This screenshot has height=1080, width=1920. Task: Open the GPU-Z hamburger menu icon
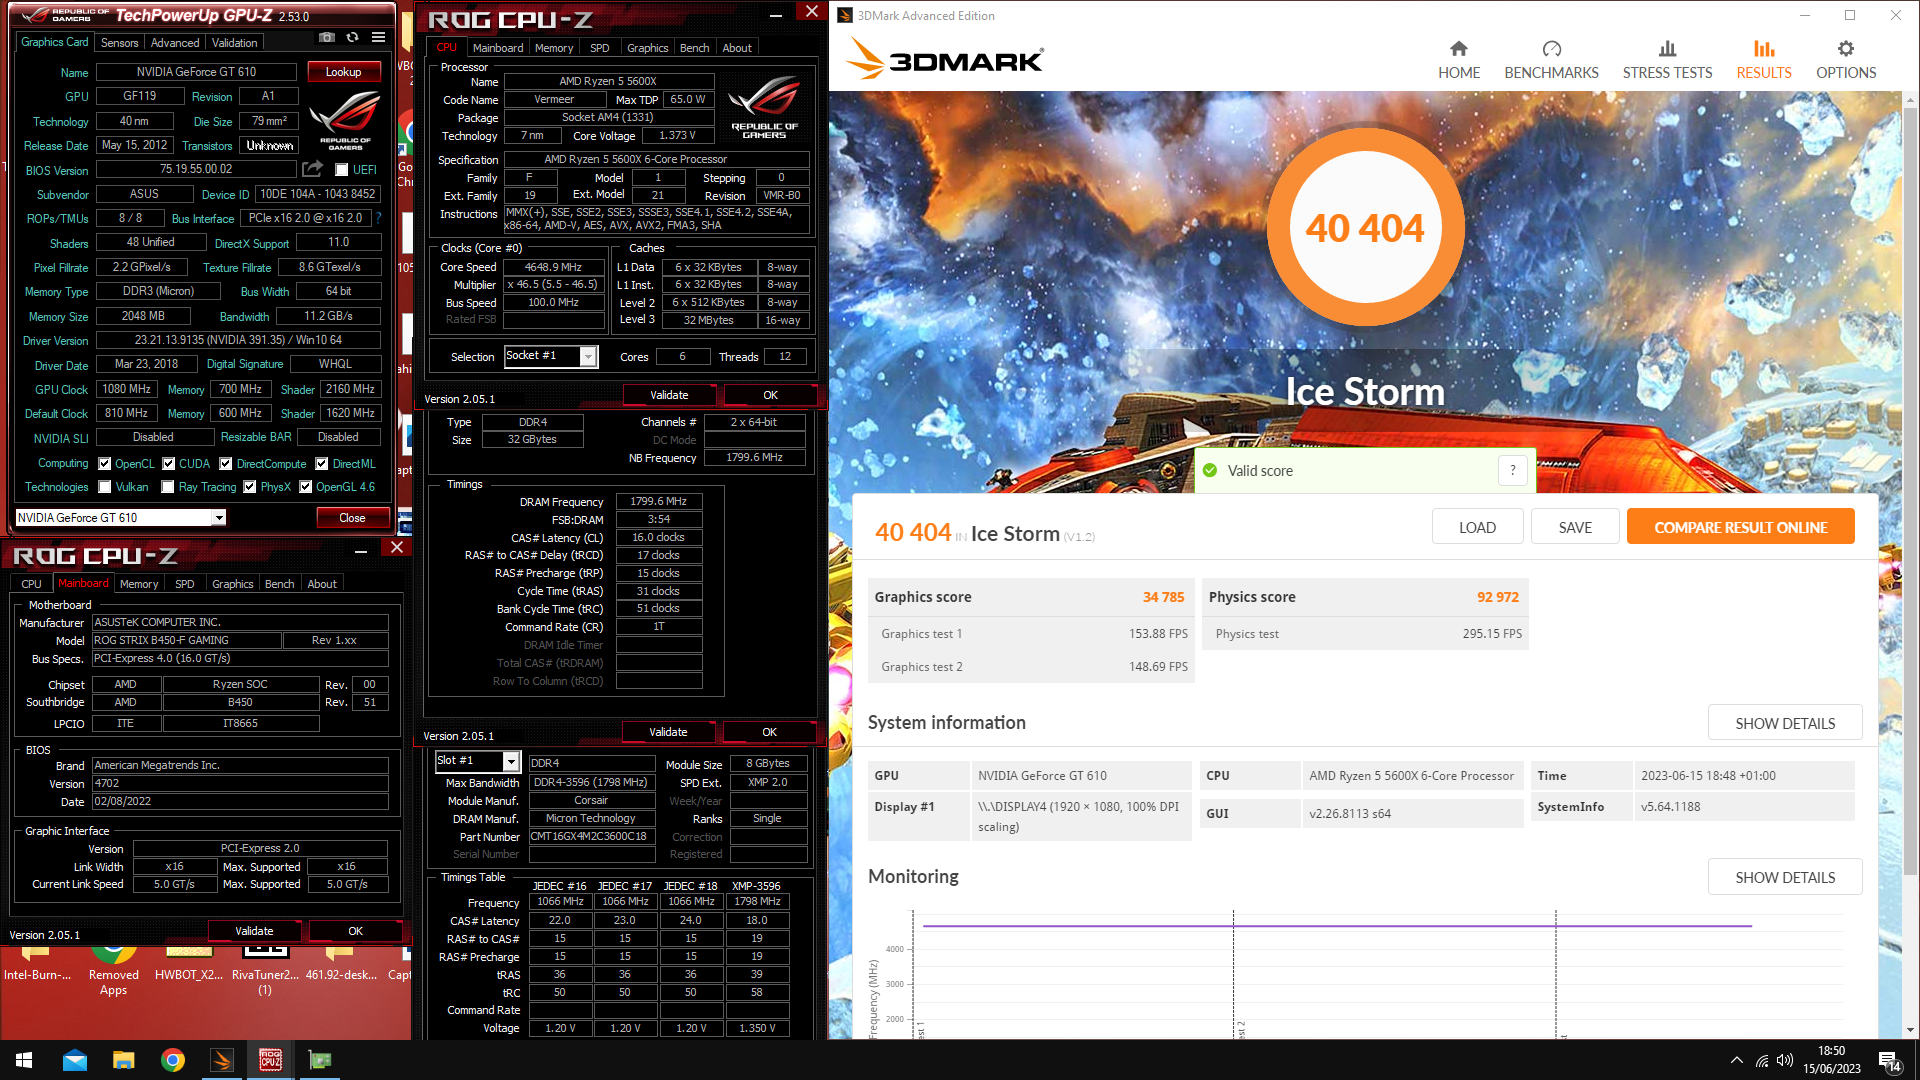(x=378, y=38)
